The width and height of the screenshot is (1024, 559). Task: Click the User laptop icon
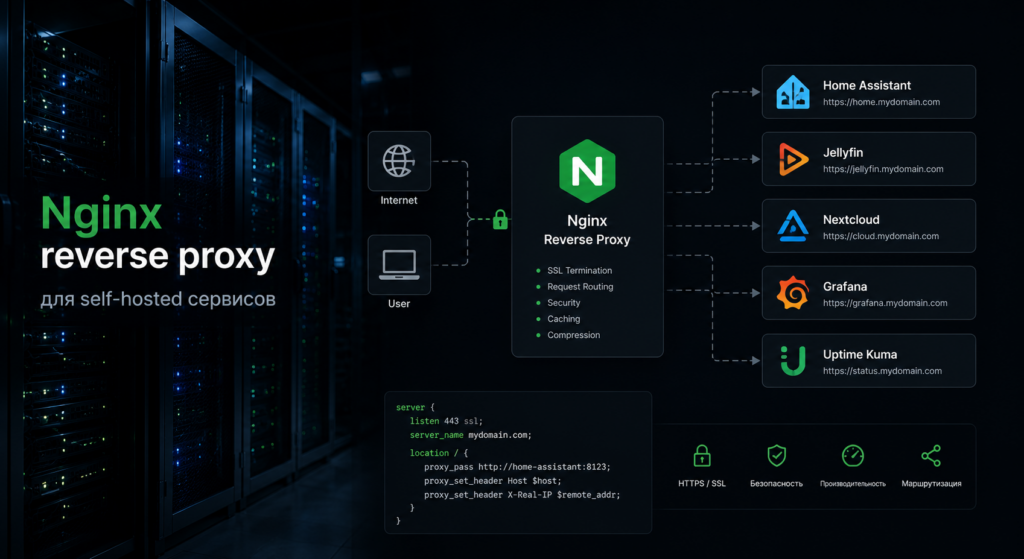(399, 265)
